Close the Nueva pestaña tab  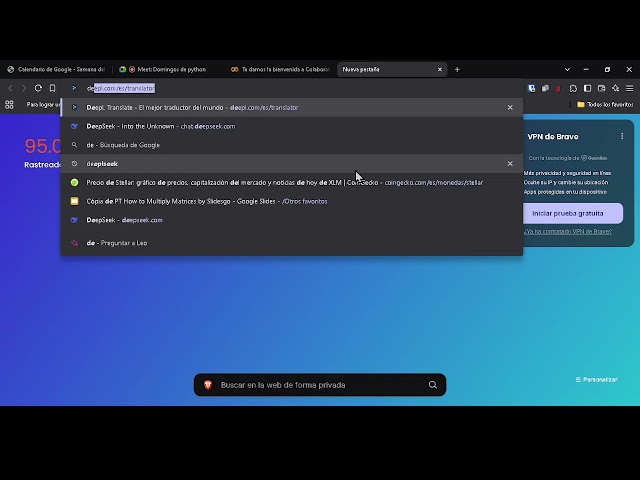440,69
